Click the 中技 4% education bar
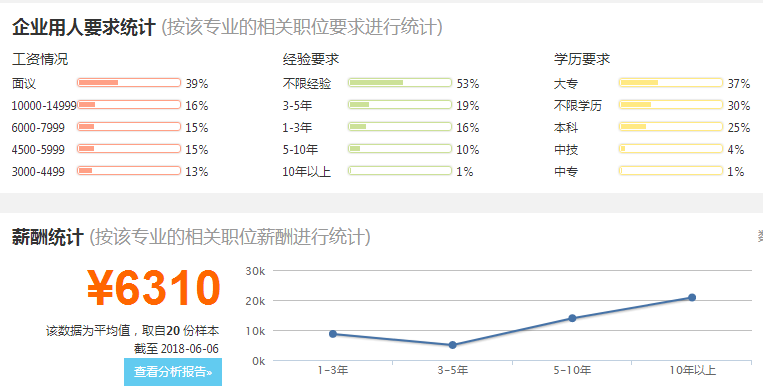 point(671,149)
